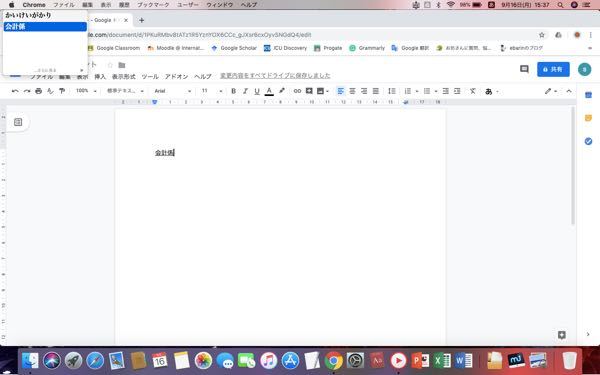Open the ヘルプ menu in Docs
This screenshot has height=375, width=600.
coord(203,77)
